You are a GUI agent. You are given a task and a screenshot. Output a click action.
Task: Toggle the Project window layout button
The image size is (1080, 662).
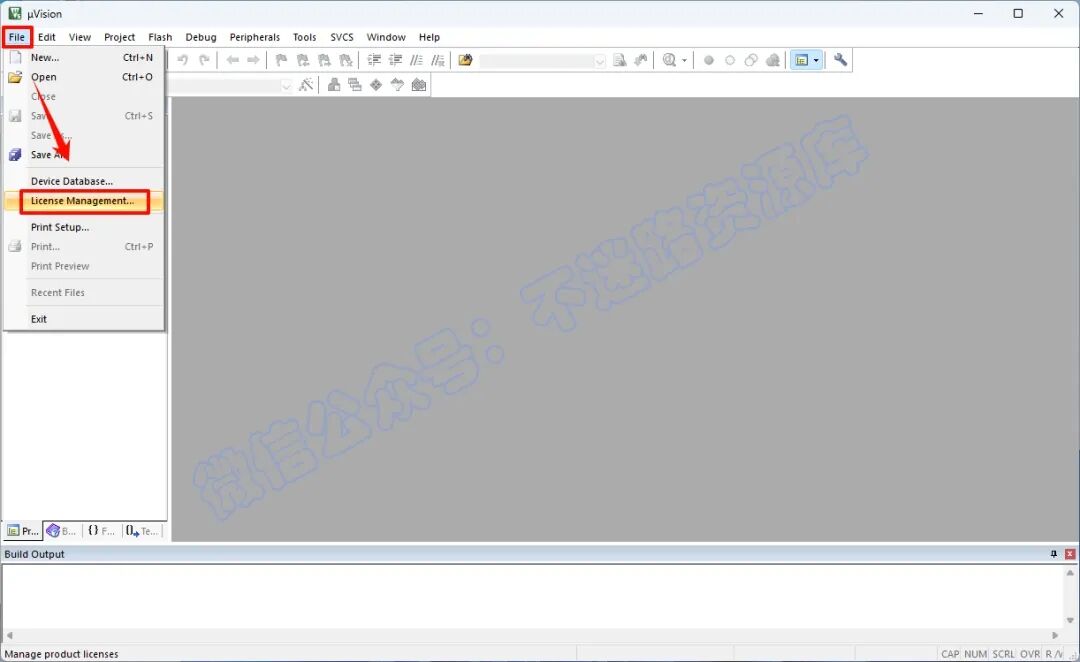click(801, 60)
